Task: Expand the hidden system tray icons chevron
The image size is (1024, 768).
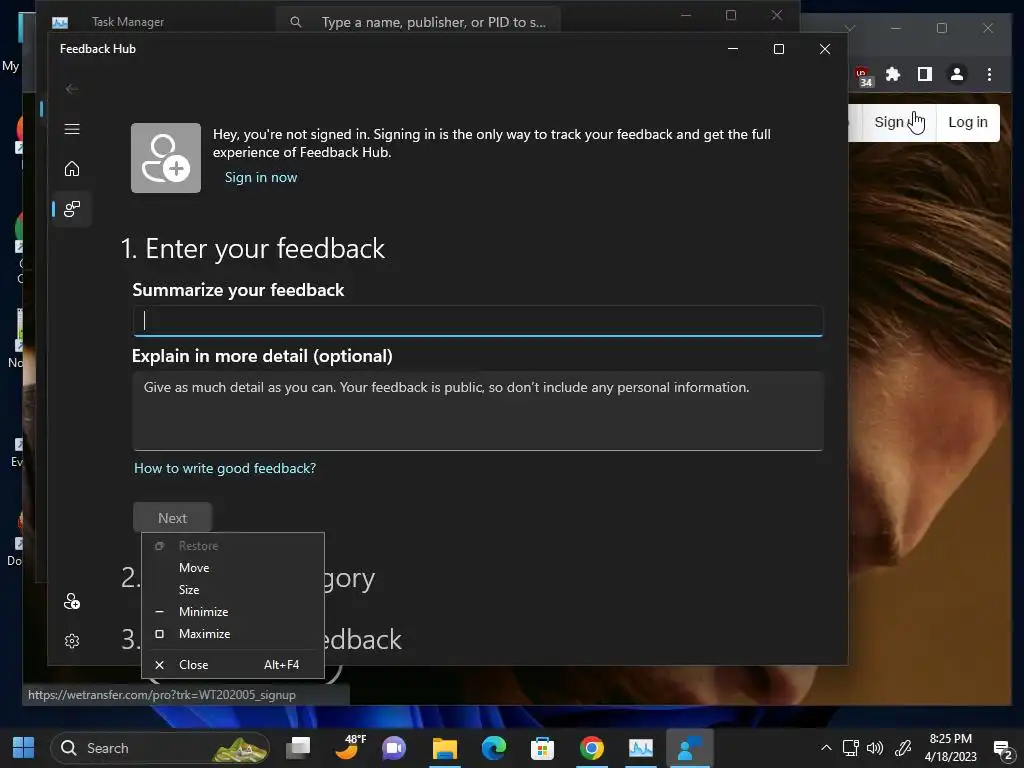Action: (x=826, y=748)
